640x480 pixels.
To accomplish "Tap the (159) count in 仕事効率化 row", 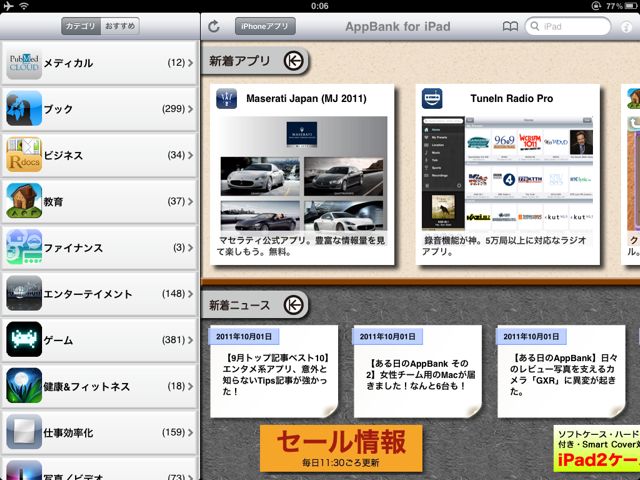I will [x=173, y=432].
